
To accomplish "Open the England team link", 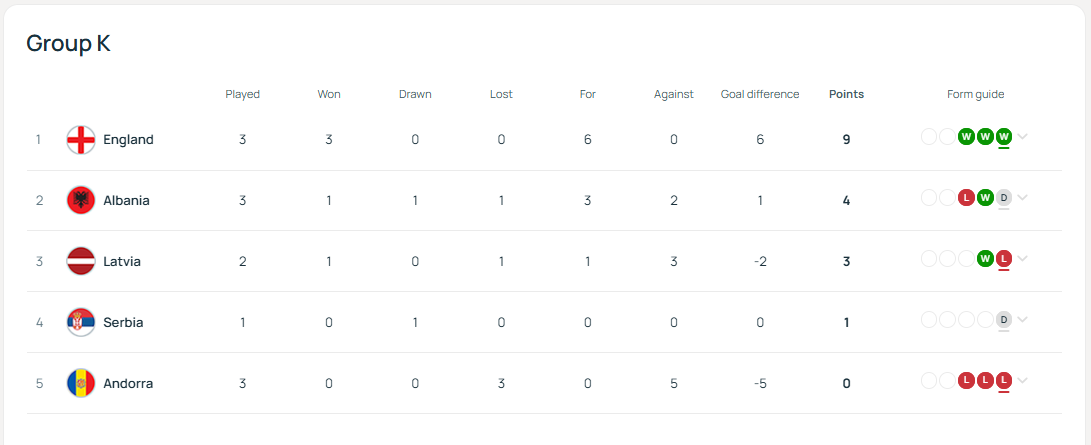I will [128, 140].
